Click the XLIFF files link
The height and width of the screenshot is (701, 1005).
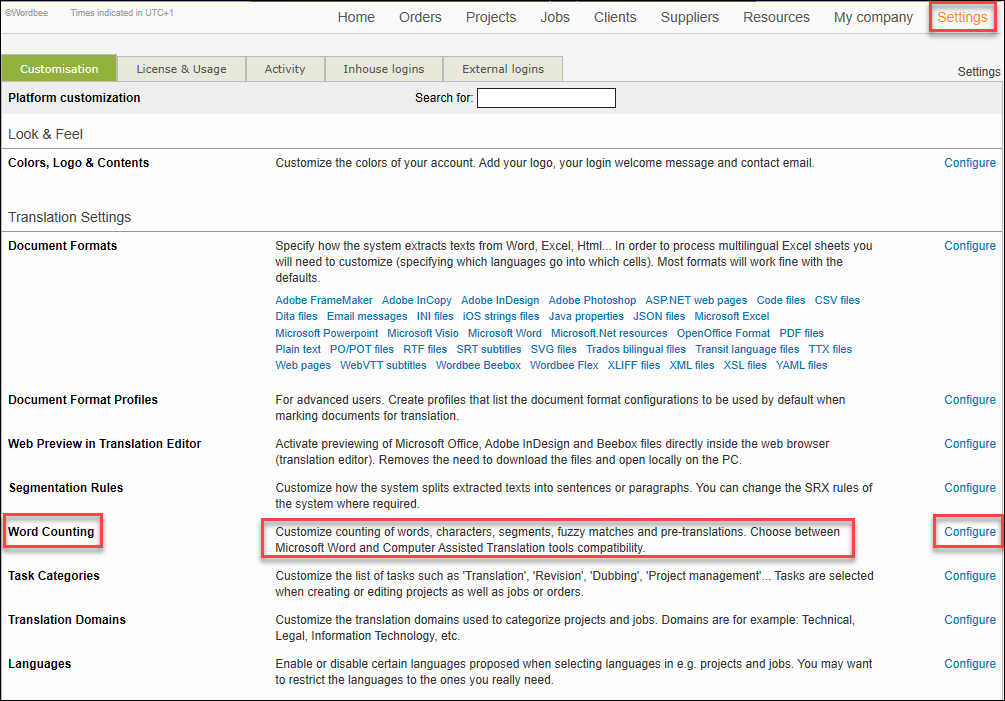point(634,365)
